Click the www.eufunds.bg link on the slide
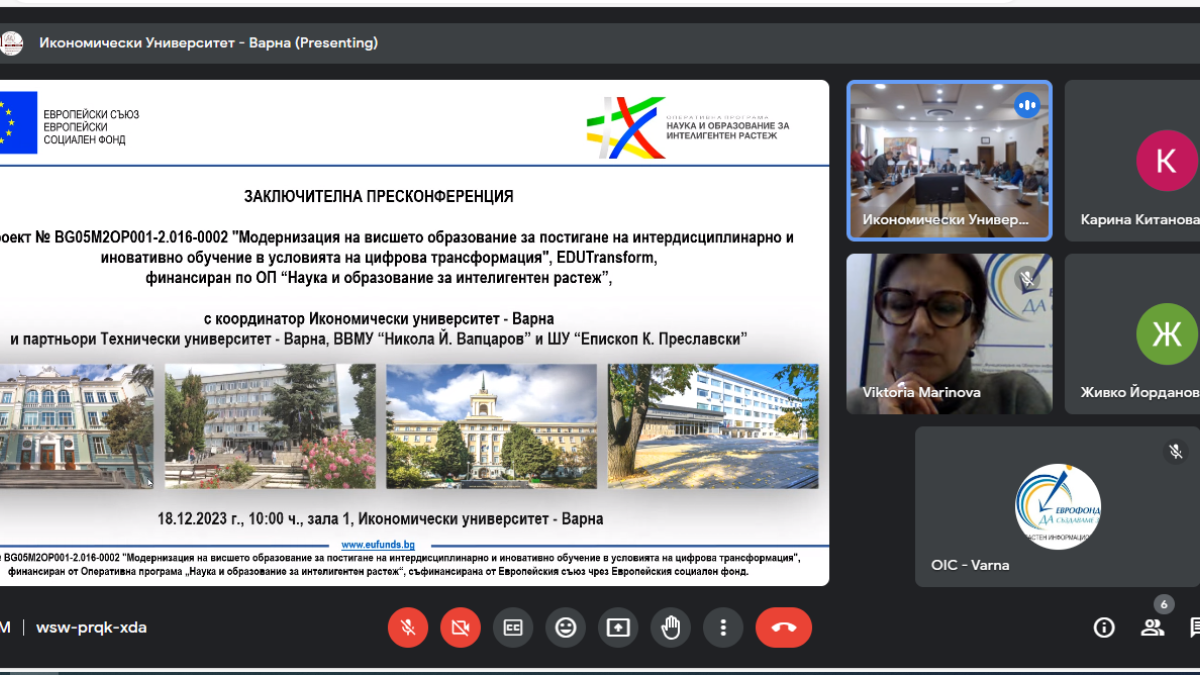The image size is (1200, 675). [x=378, y=545]
